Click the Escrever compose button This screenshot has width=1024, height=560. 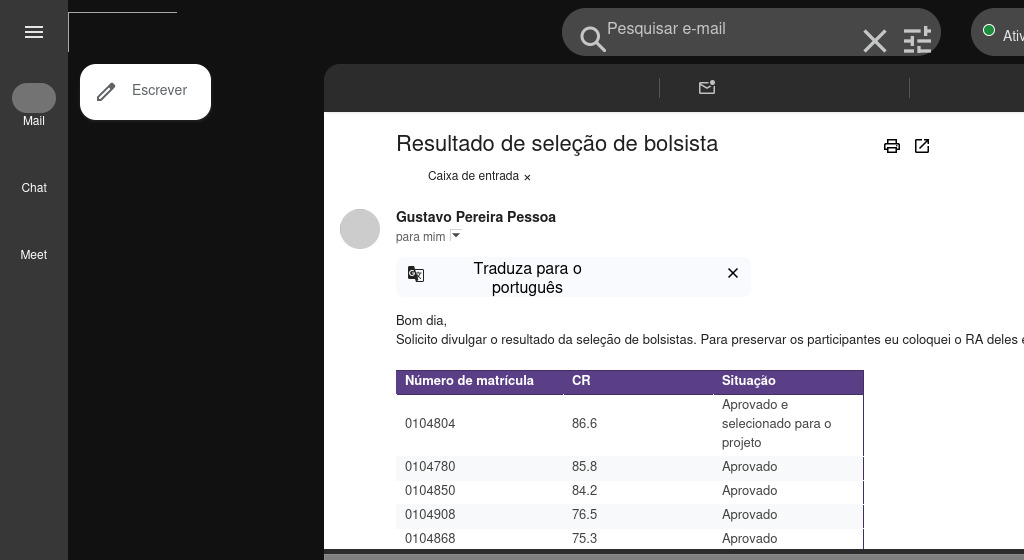[146, 91]
